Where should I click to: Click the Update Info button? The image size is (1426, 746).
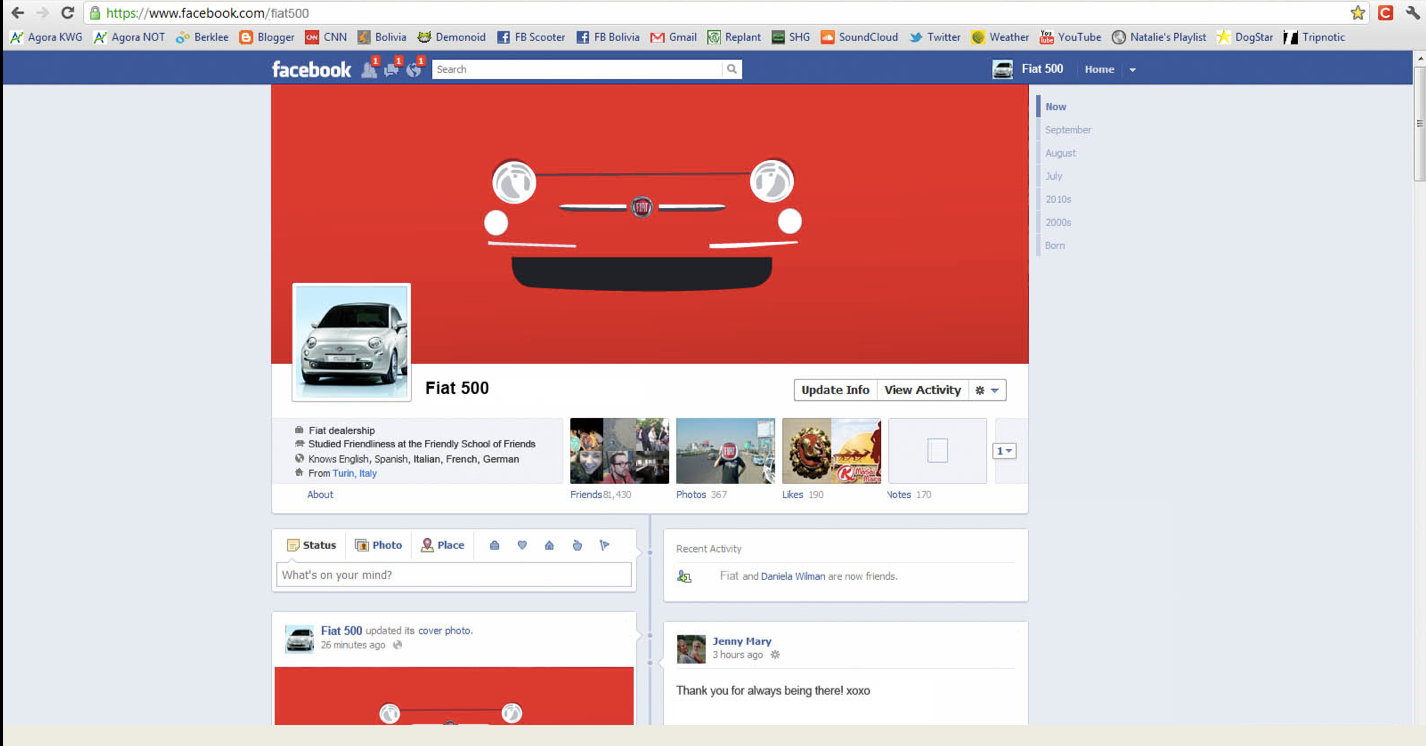coord(835,390)
